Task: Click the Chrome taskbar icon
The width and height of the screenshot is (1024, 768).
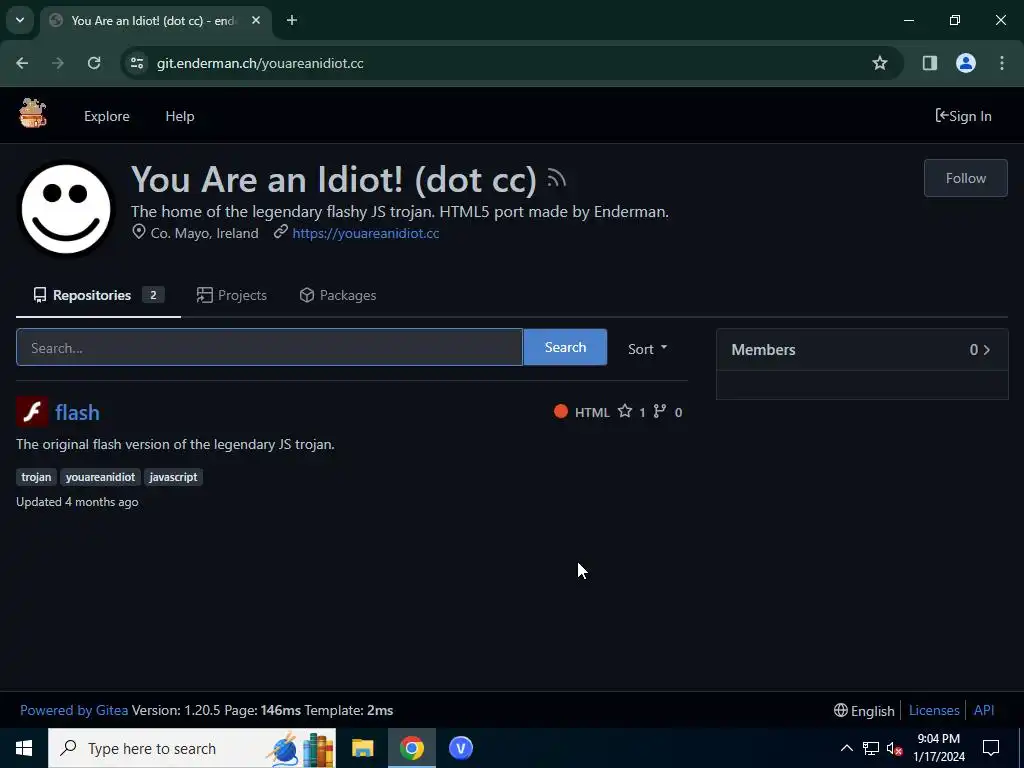Action: click(x=411, y=748)
